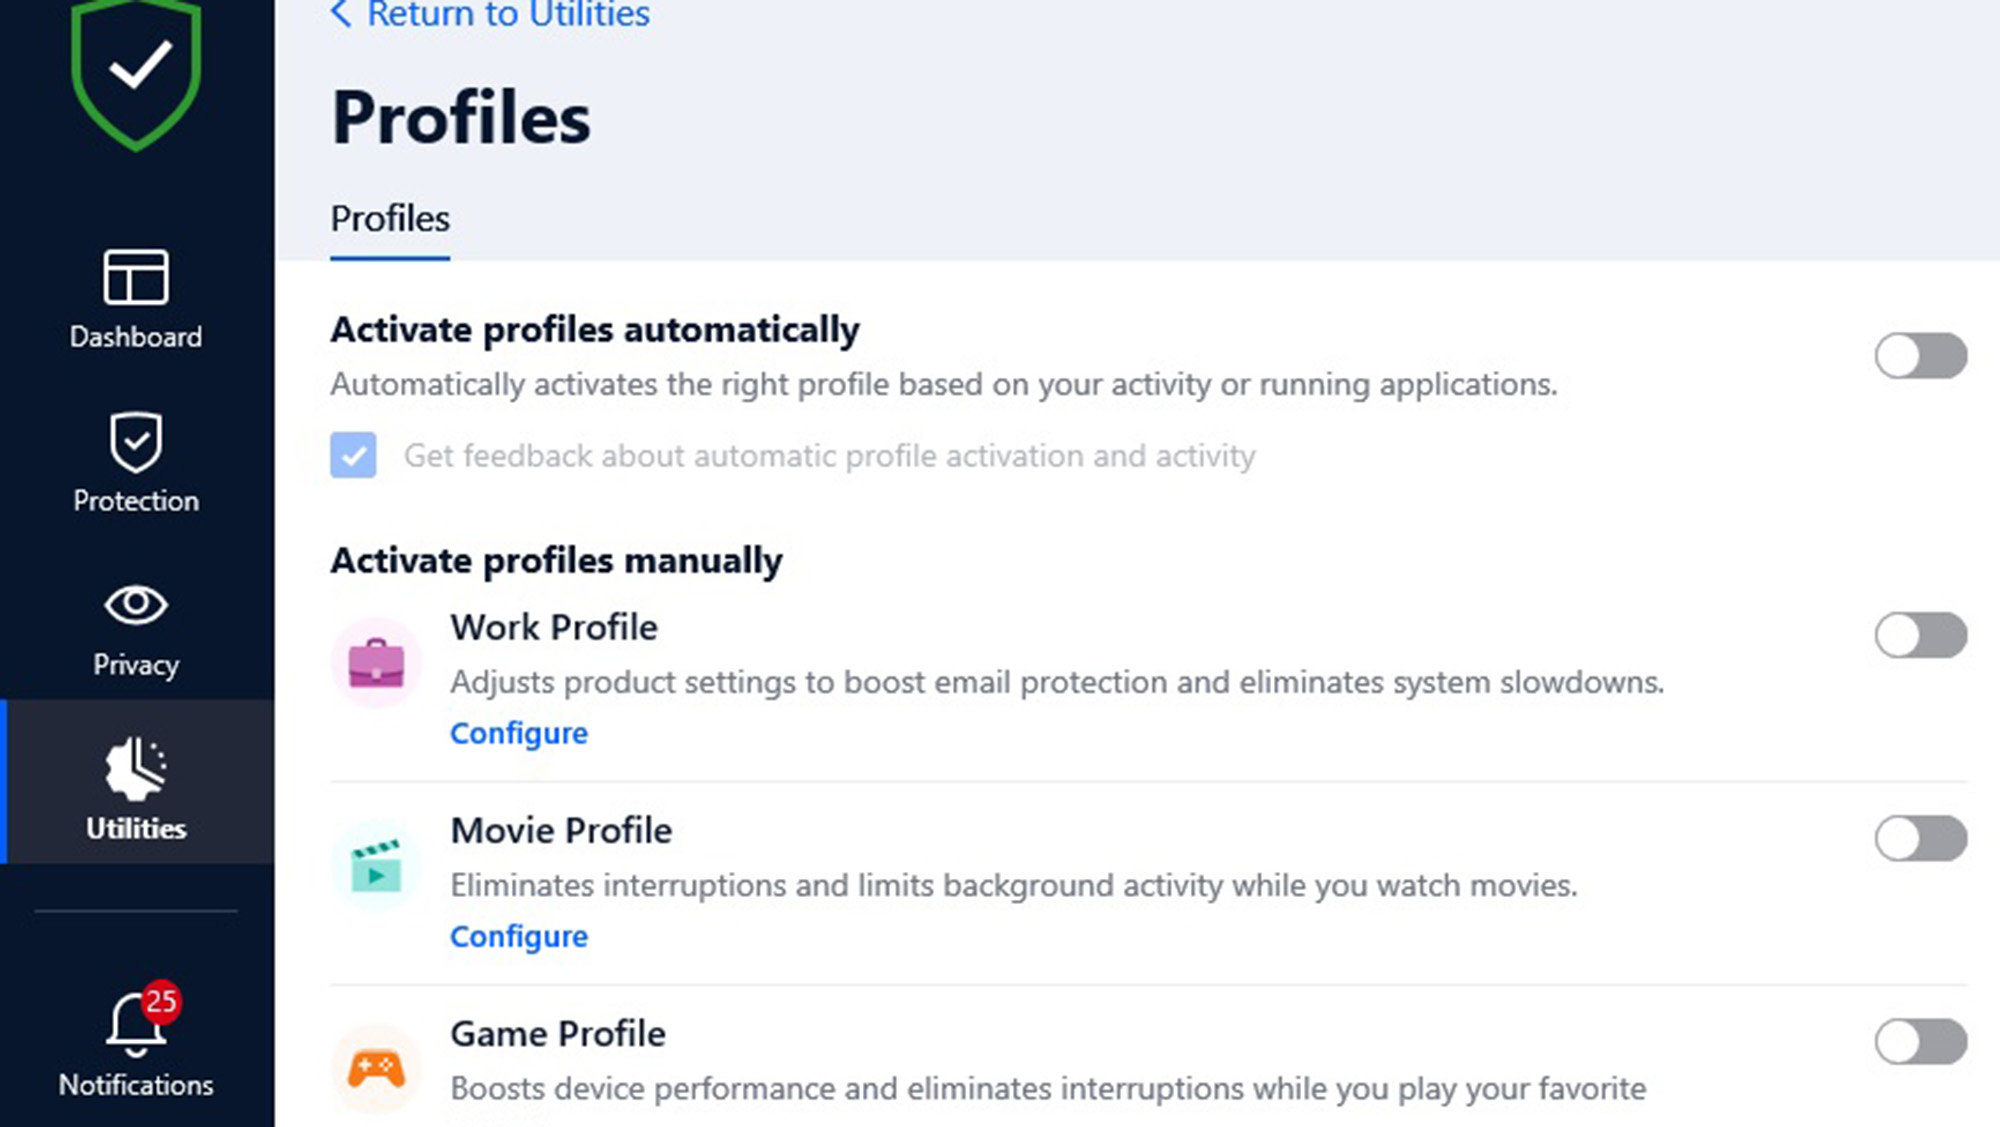Select the Profiles tab
Viewport: 2000px width, 1127px height.
click(x=390, y=219)
